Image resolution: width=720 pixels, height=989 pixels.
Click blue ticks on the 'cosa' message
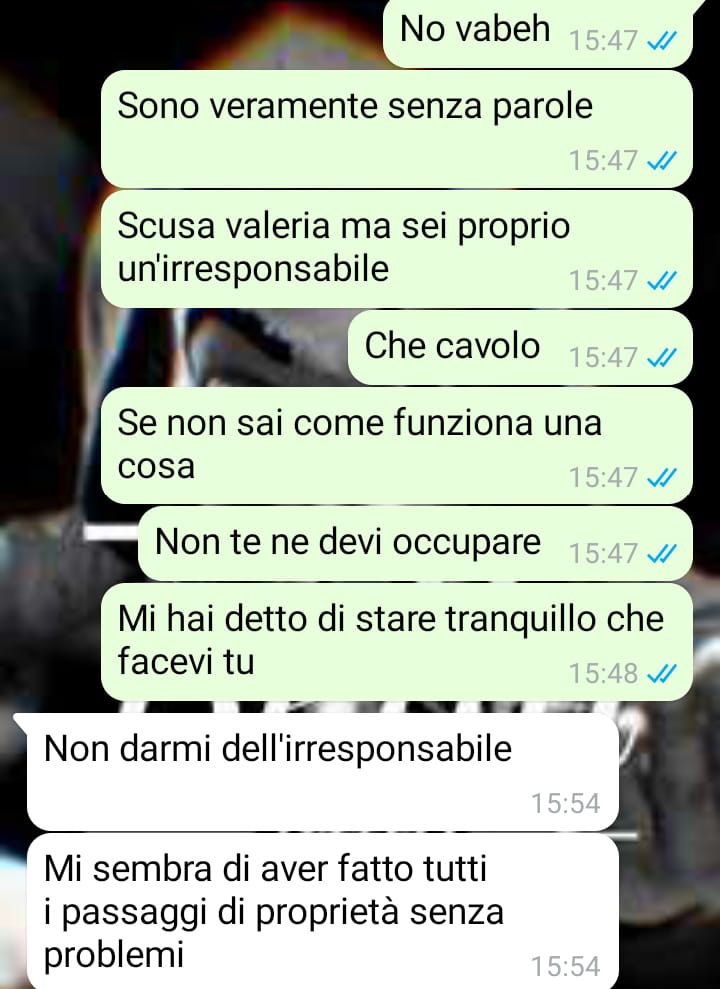(662, 477)
